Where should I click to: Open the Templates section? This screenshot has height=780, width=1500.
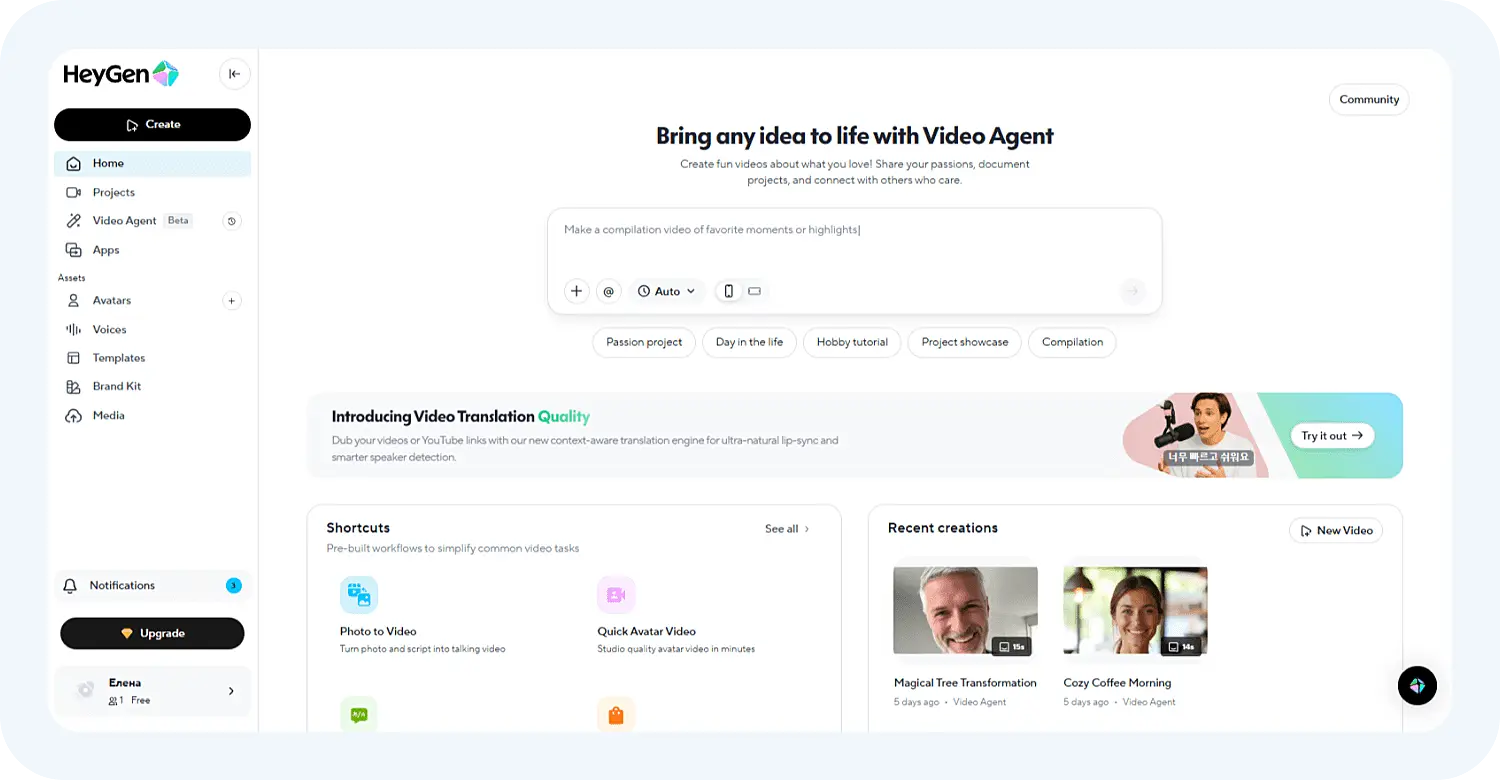[x=119, y=357]
